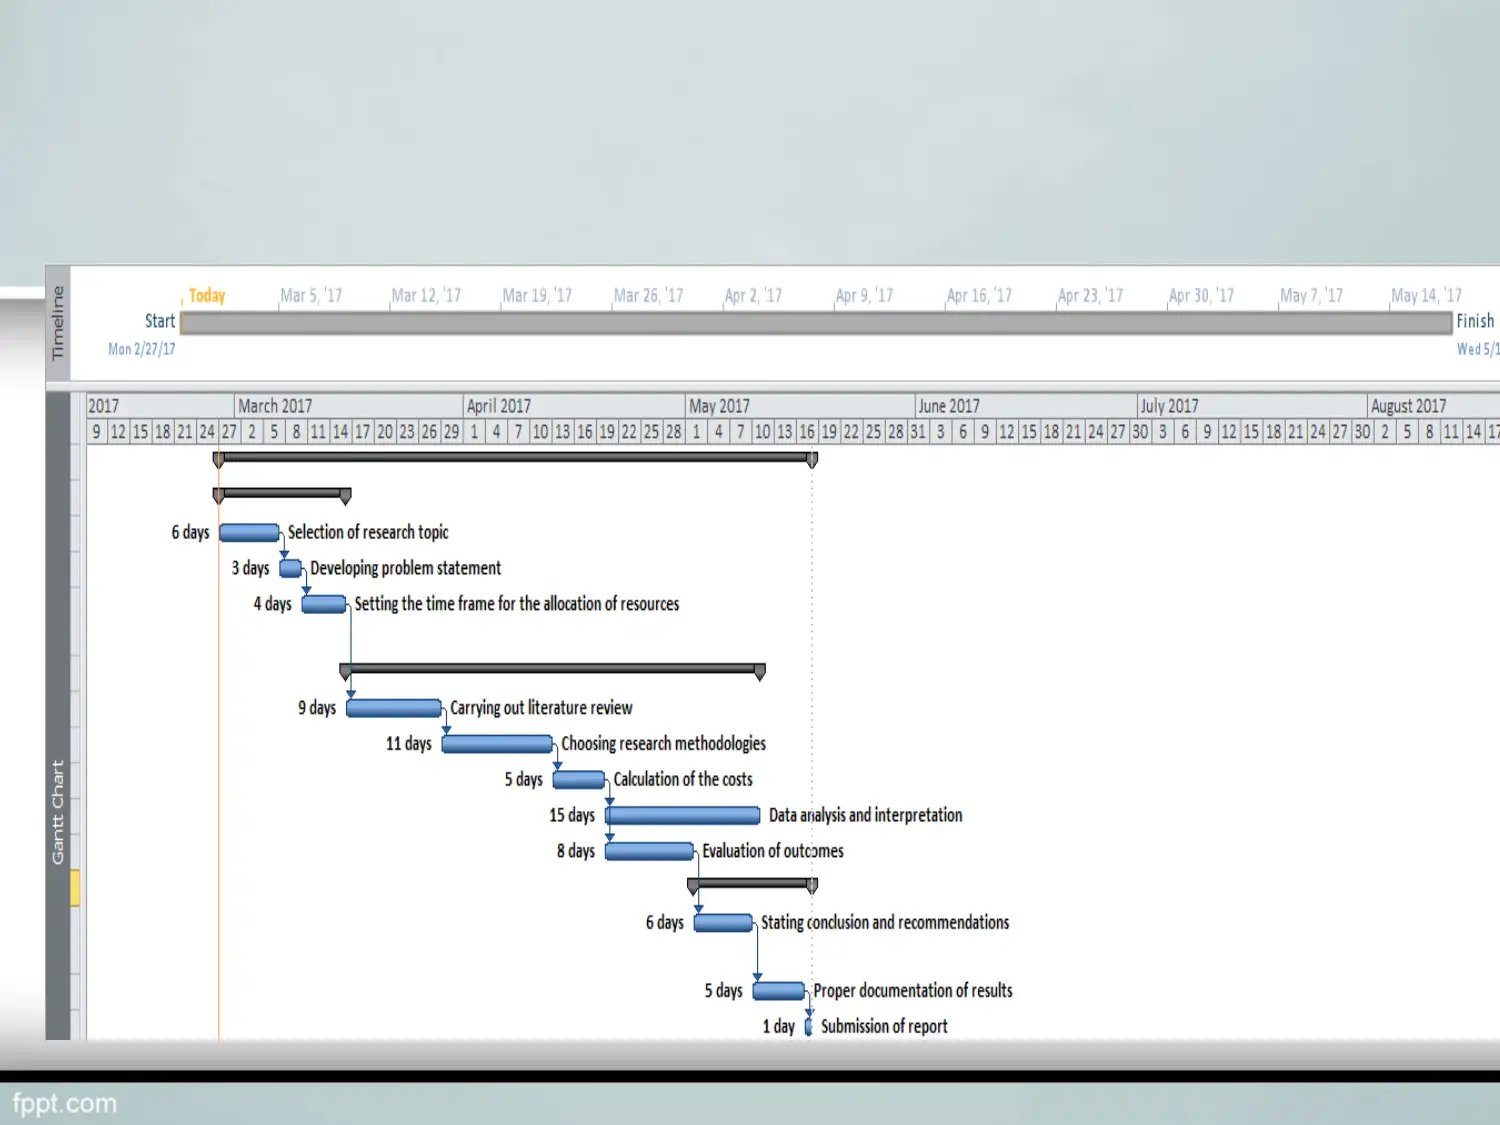Click the gray timeline bar
Screen dimensions: 1500x1125
(816, 323)
